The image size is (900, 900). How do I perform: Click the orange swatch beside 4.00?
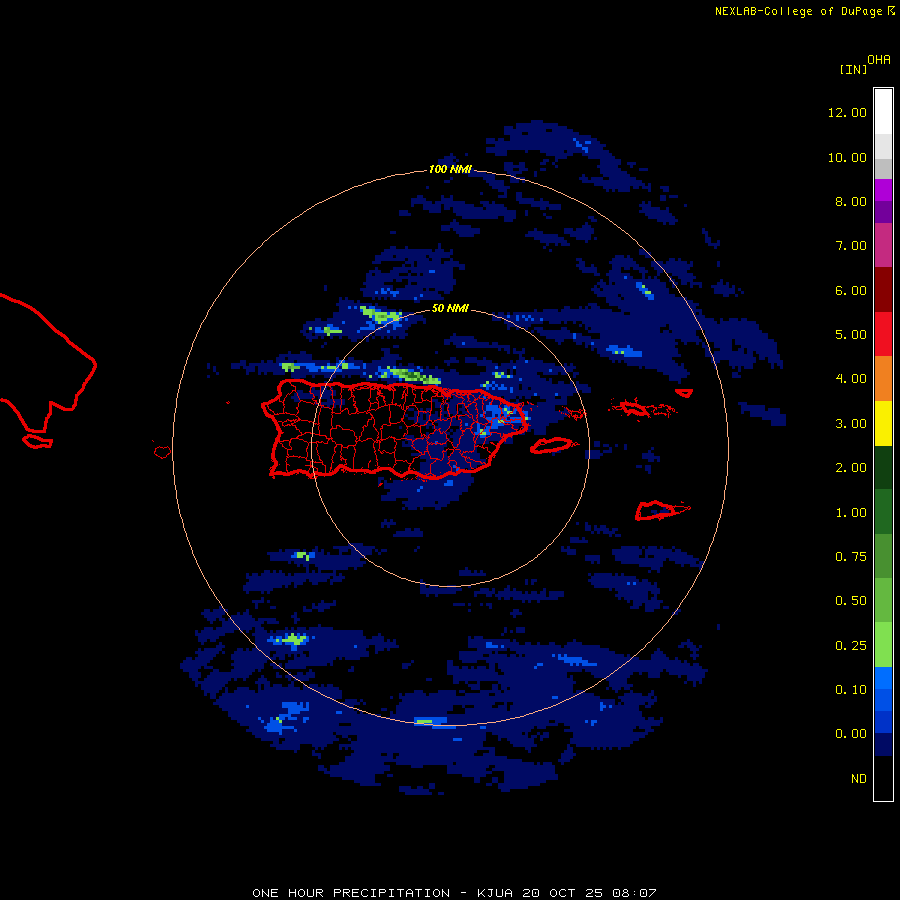[883, 378]
